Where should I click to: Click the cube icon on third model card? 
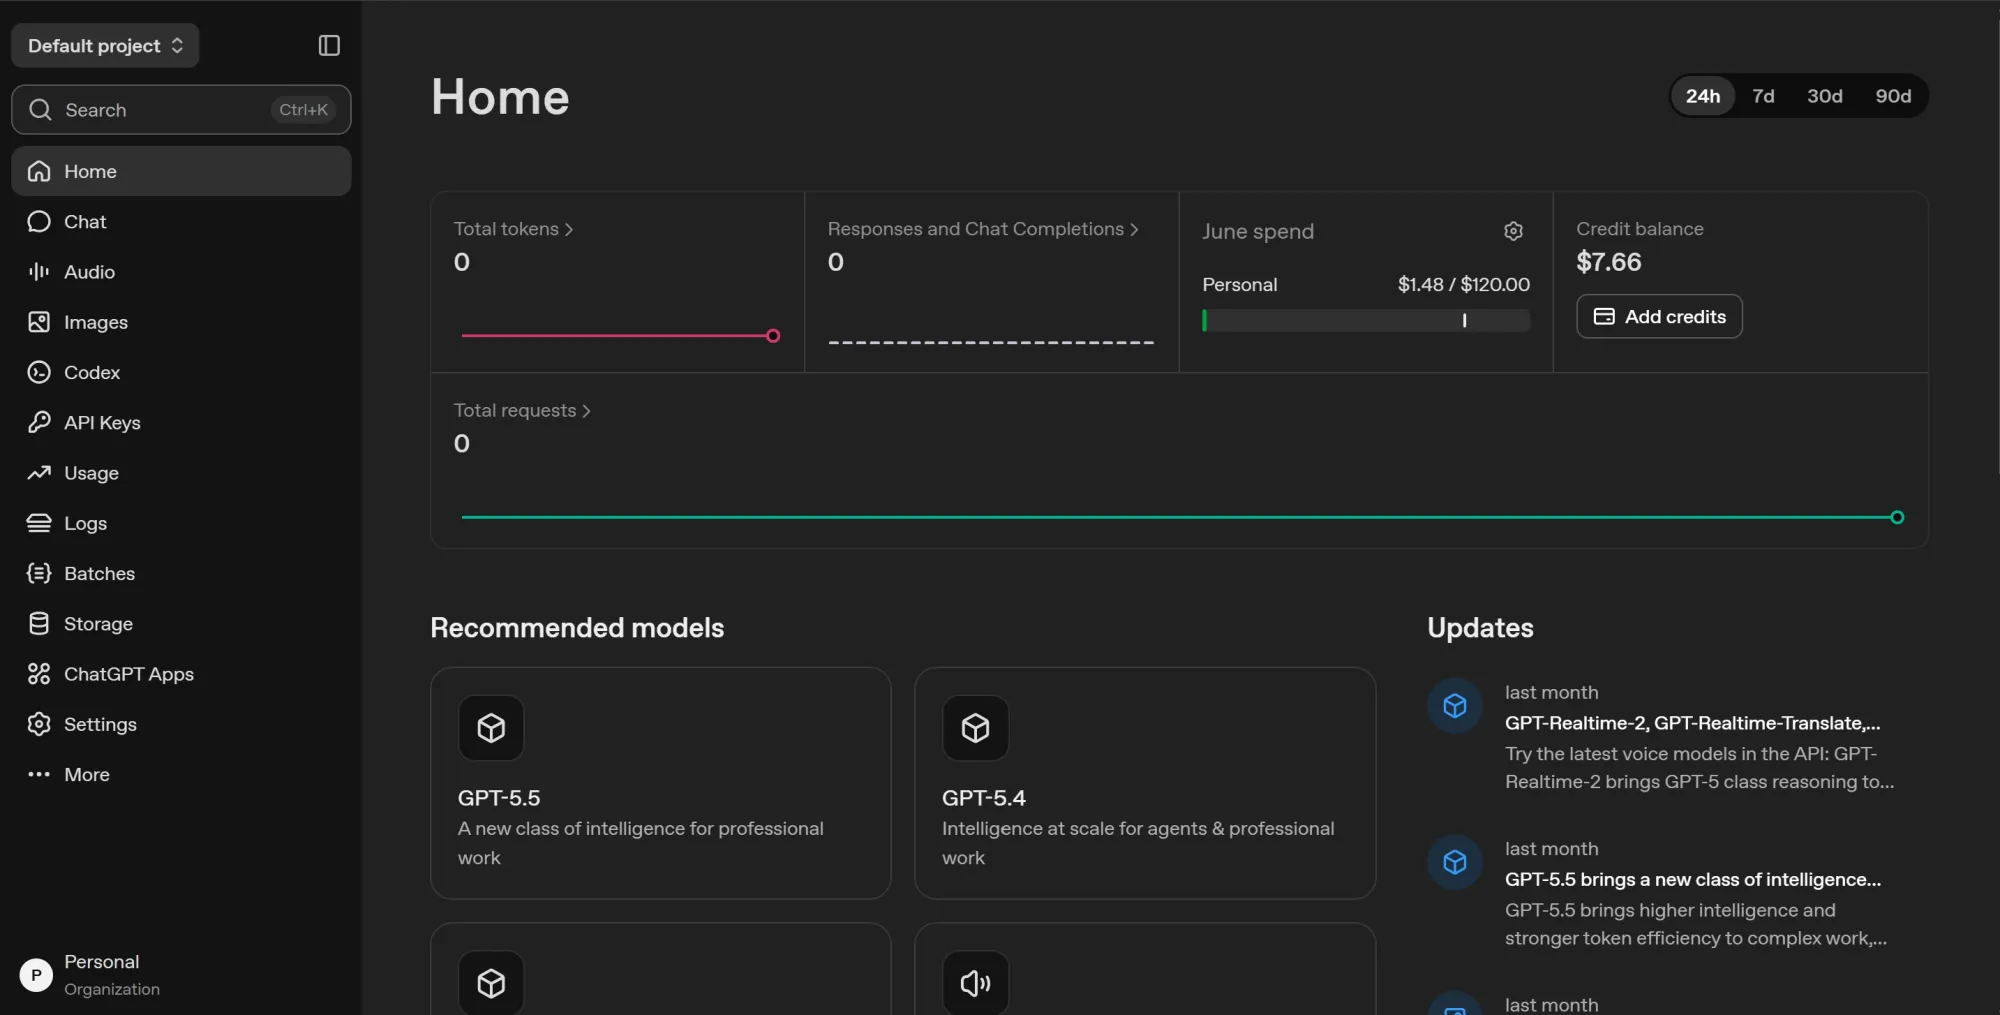491,983
